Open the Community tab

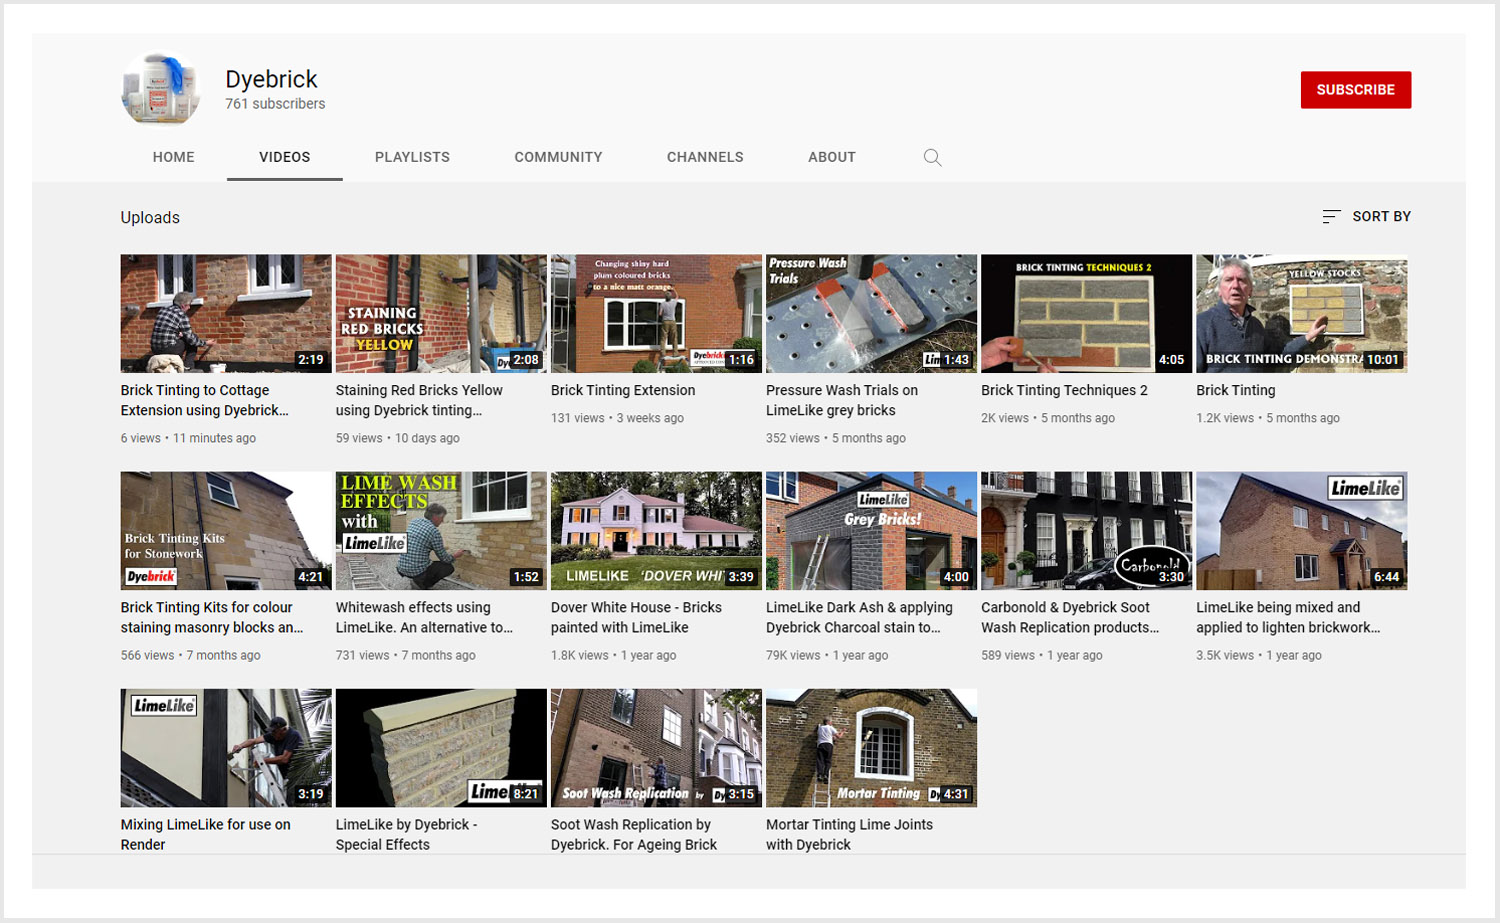click(x=558, y=157)
